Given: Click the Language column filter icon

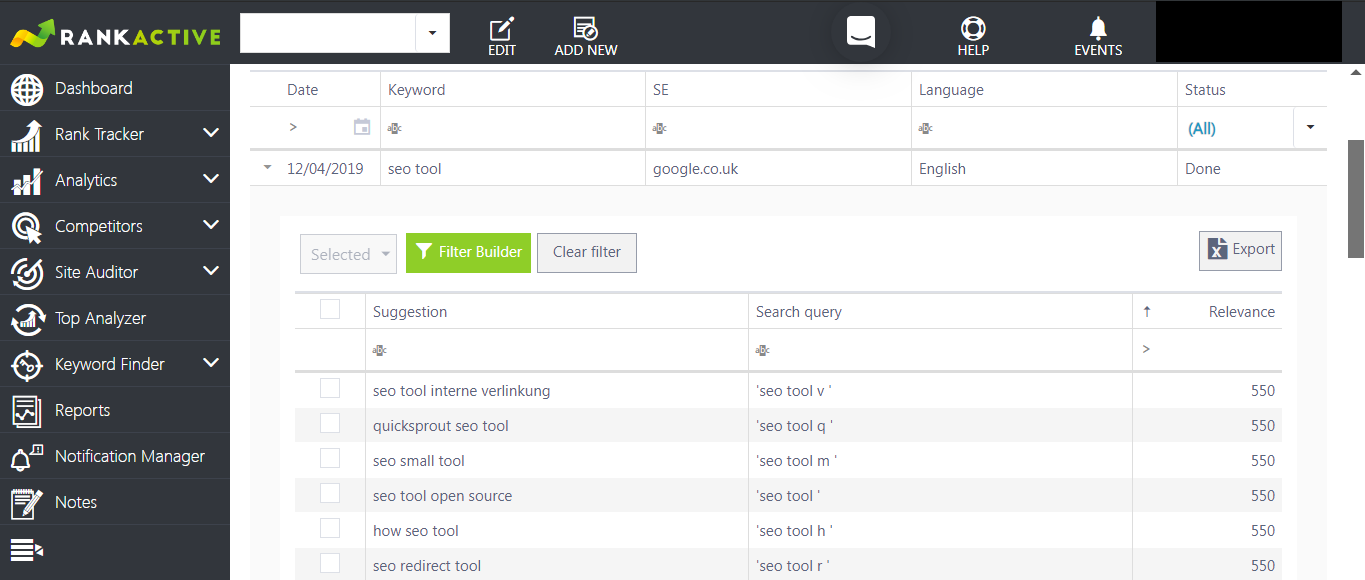Looking at the screenshot, I should pos(926,128).
